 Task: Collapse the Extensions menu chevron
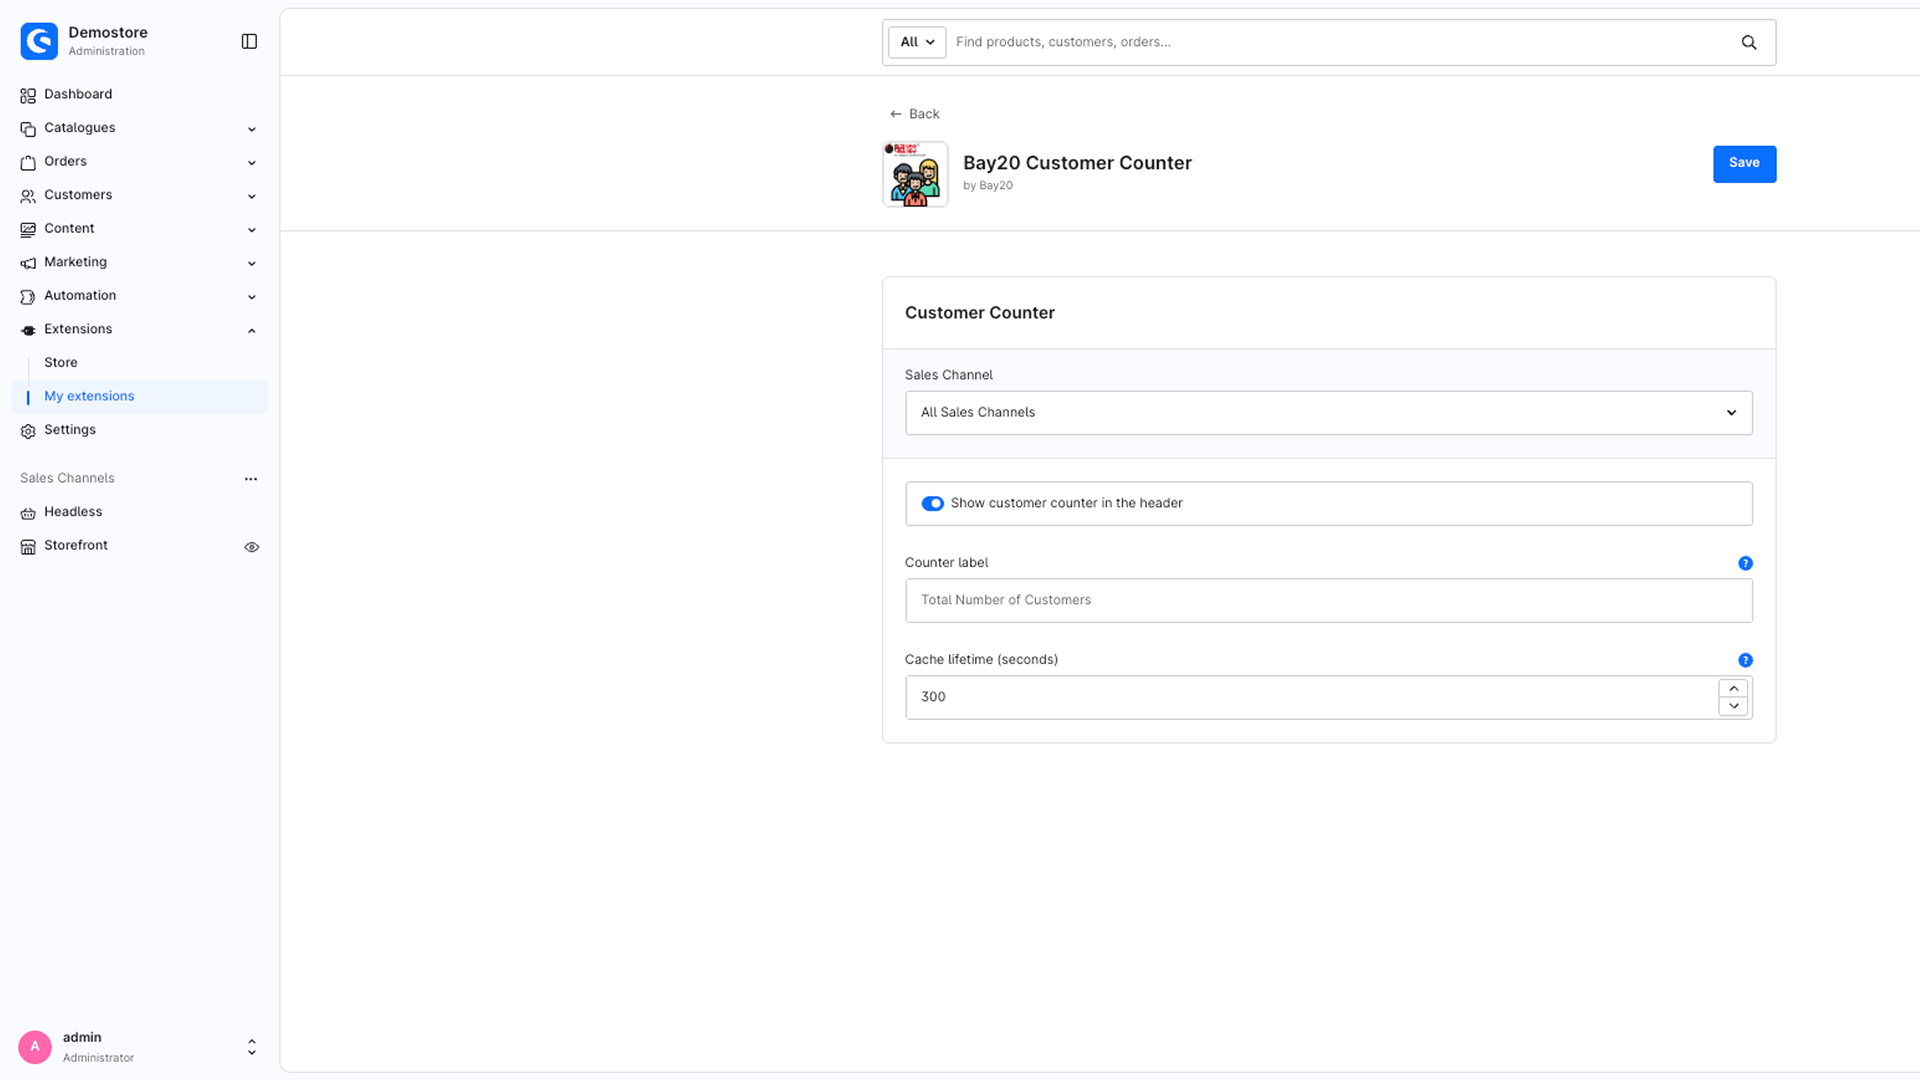252,331
